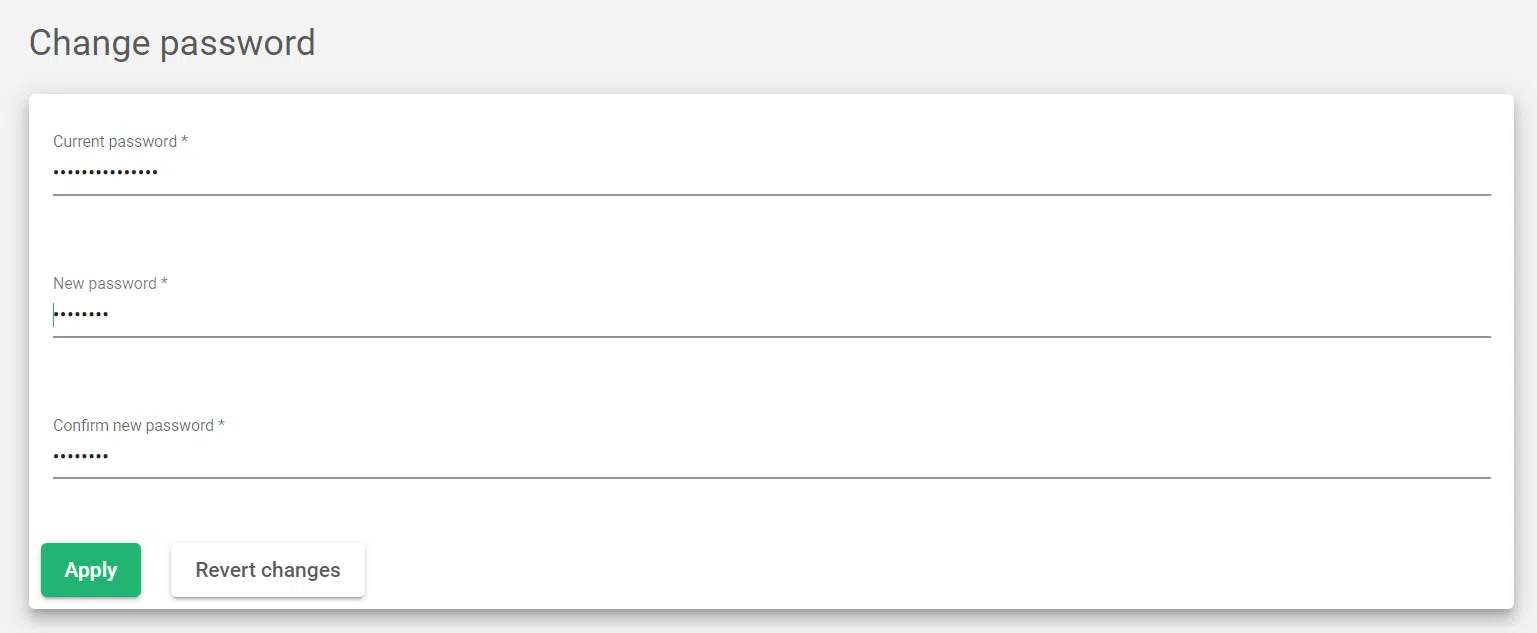The width and height of the screenshot is (1537, 633).
Task: Click the asterisk beside Confirm new password
Action: [222, 424]
